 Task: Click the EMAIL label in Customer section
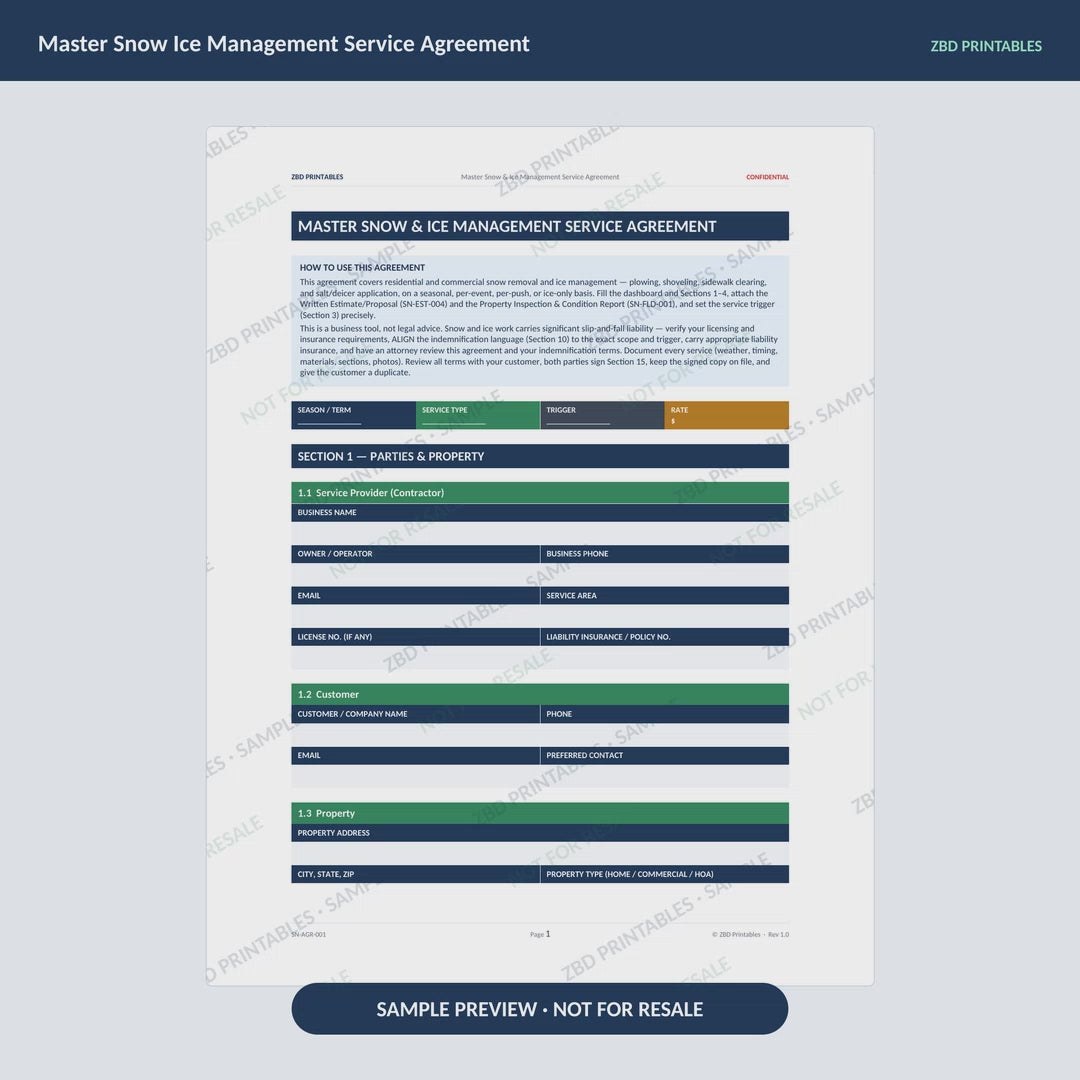(309, 756)
